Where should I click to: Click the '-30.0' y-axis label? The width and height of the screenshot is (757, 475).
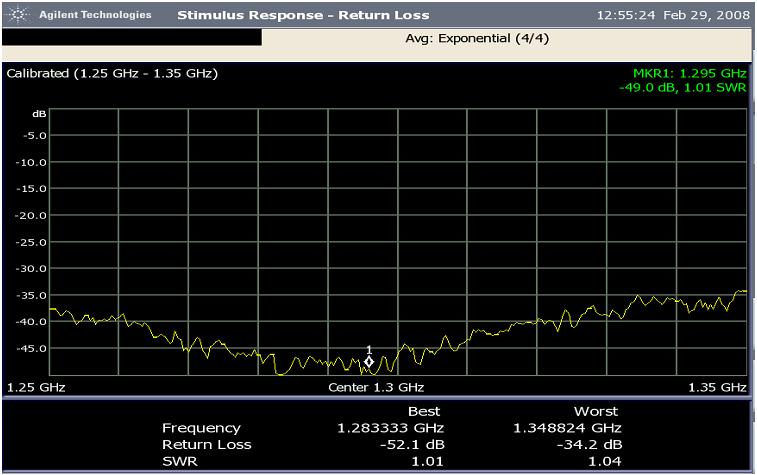click(x=31, y=268)
